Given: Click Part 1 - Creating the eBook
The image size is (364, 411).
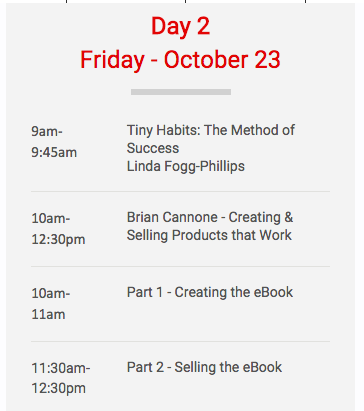Looking at the screenshot, I should point(210,292).
